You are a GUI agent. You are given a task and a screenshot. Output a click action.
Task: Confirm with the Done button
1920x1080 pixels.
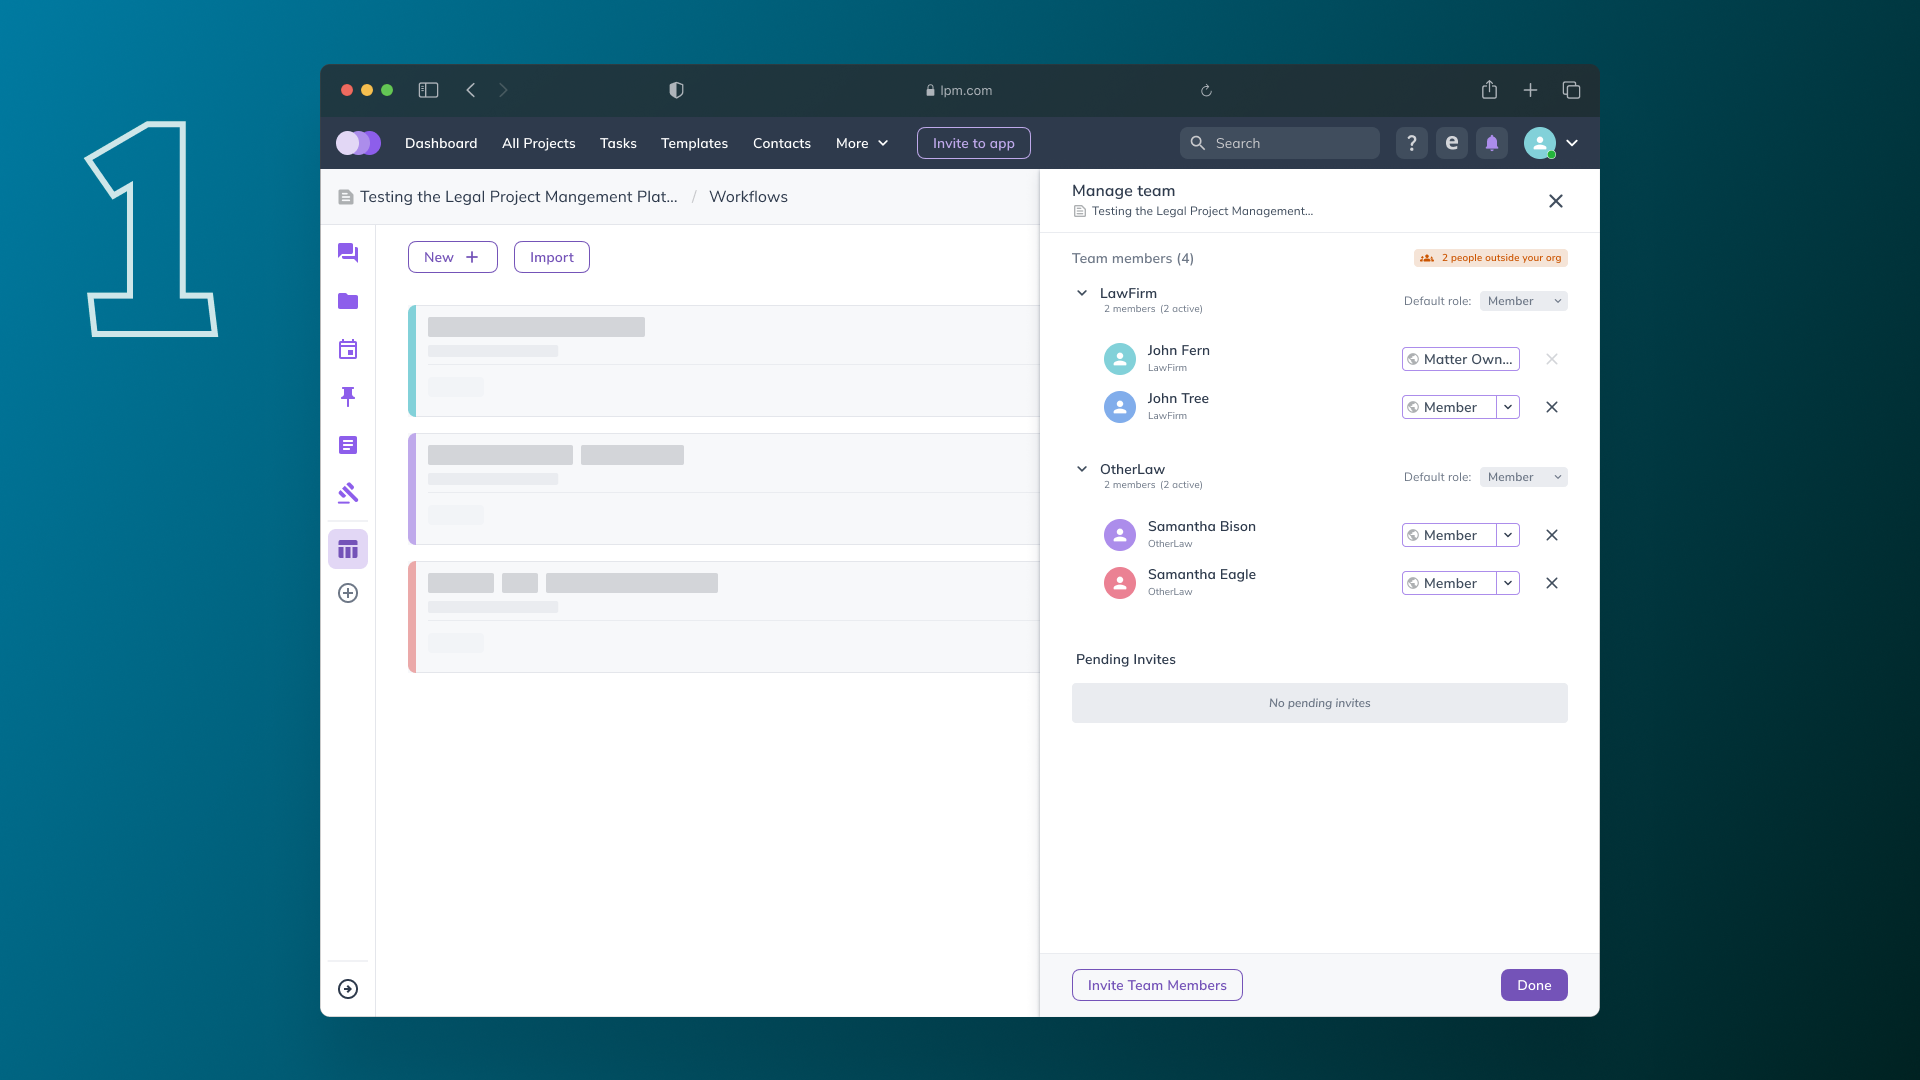1534,985
